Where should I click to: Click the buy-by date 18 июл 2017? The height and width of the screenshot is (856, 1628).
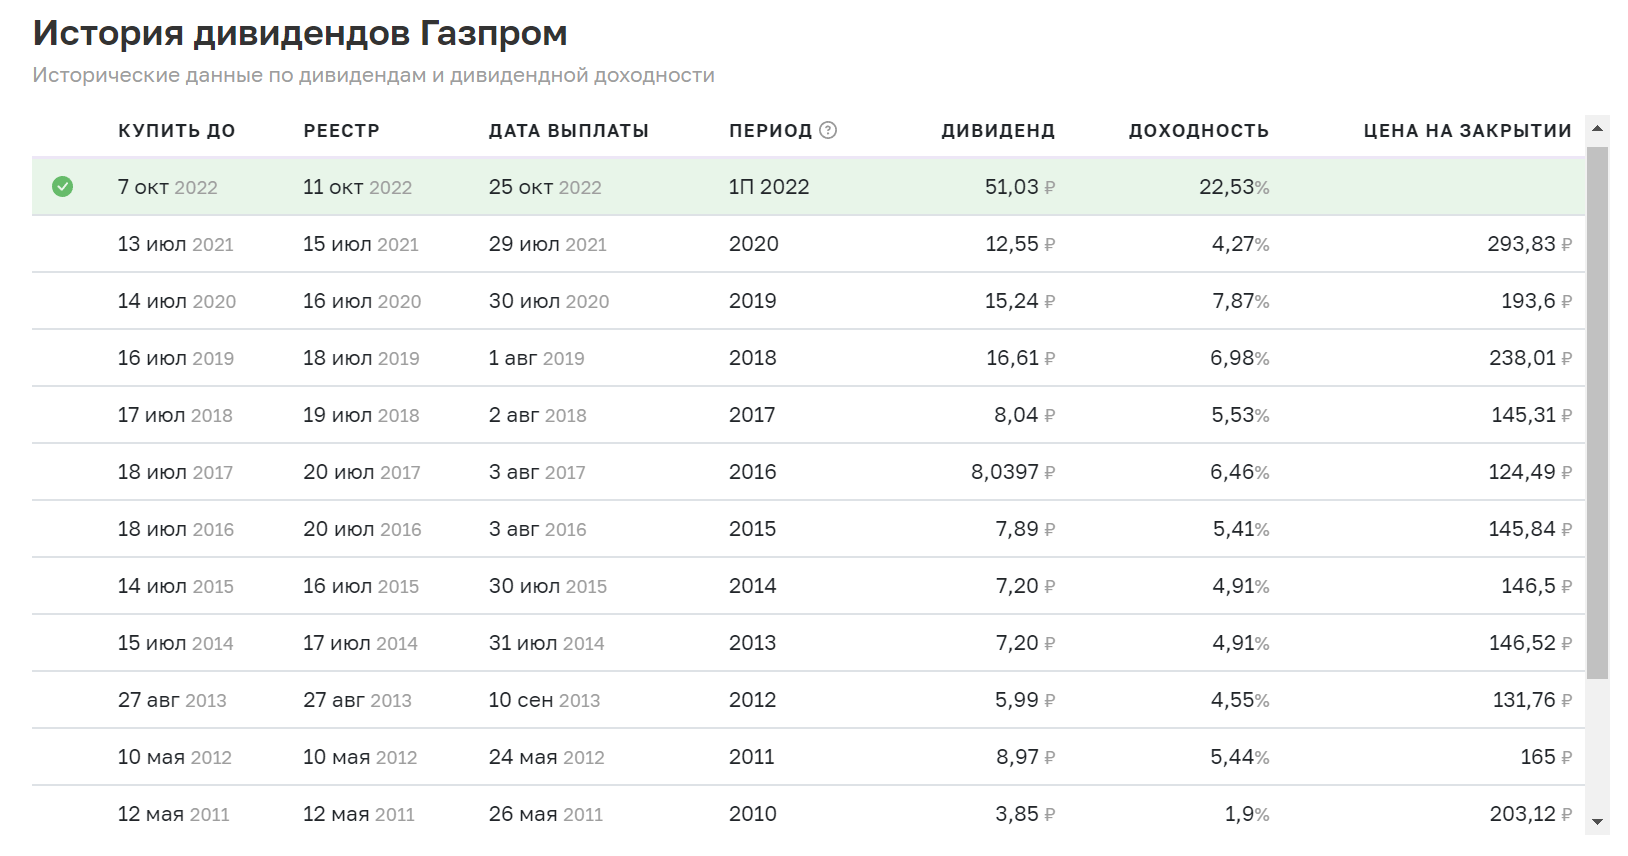click(176, 472)
